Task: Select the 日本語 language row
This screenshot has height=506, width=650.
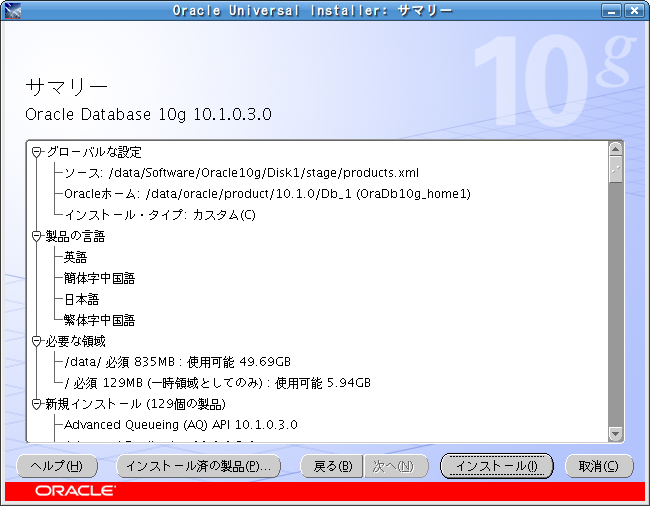Action: [x=82, y=299]
